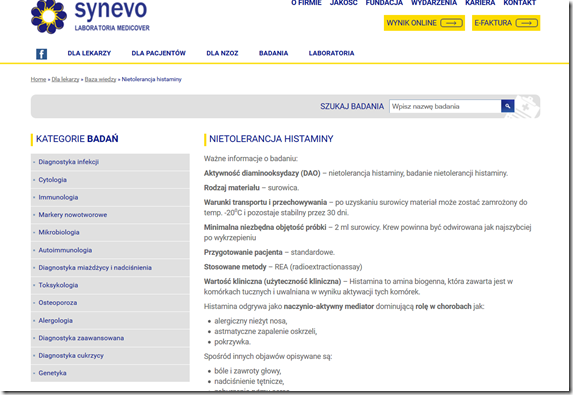Open WYNIK ONLINE button
The image size is (573, 395).
click(x=424, y=23)
